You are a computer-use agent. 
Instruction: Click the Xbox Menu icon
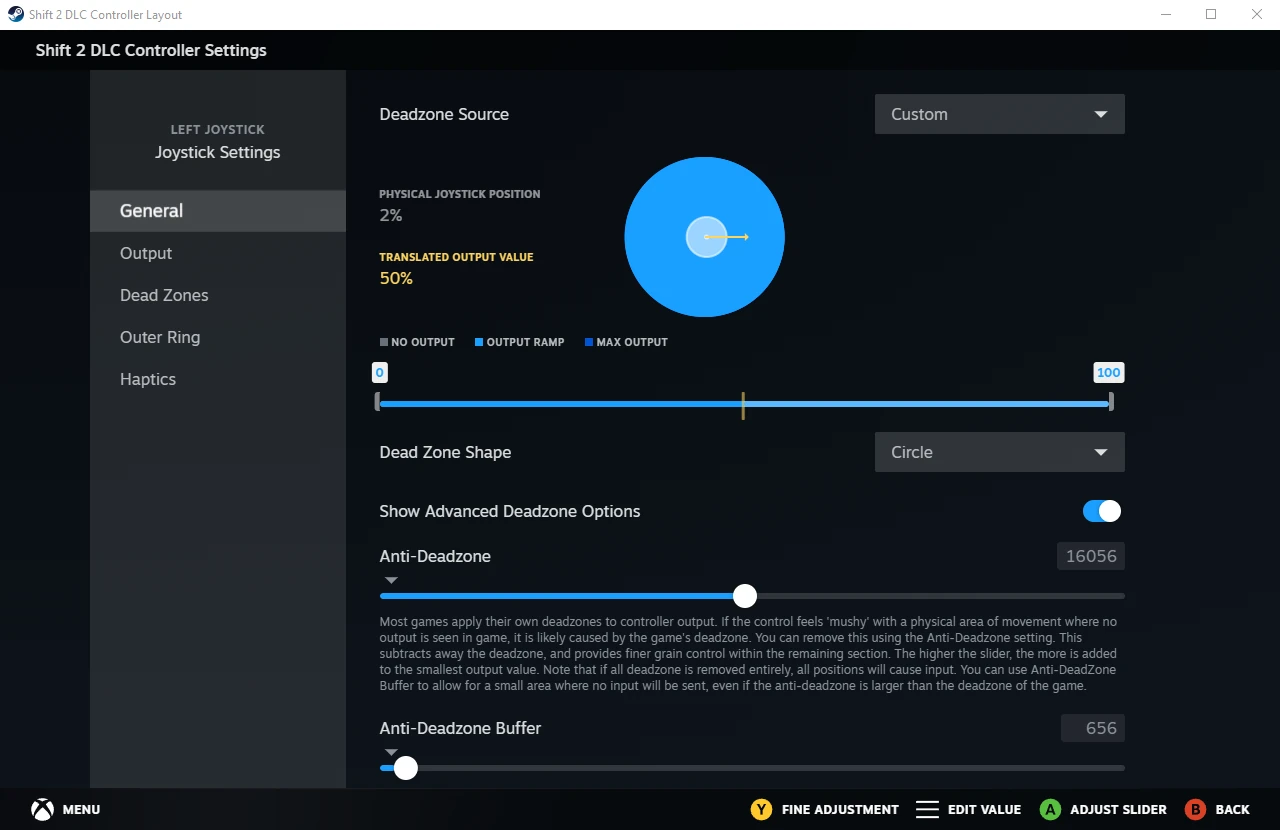tap(42, 809)
